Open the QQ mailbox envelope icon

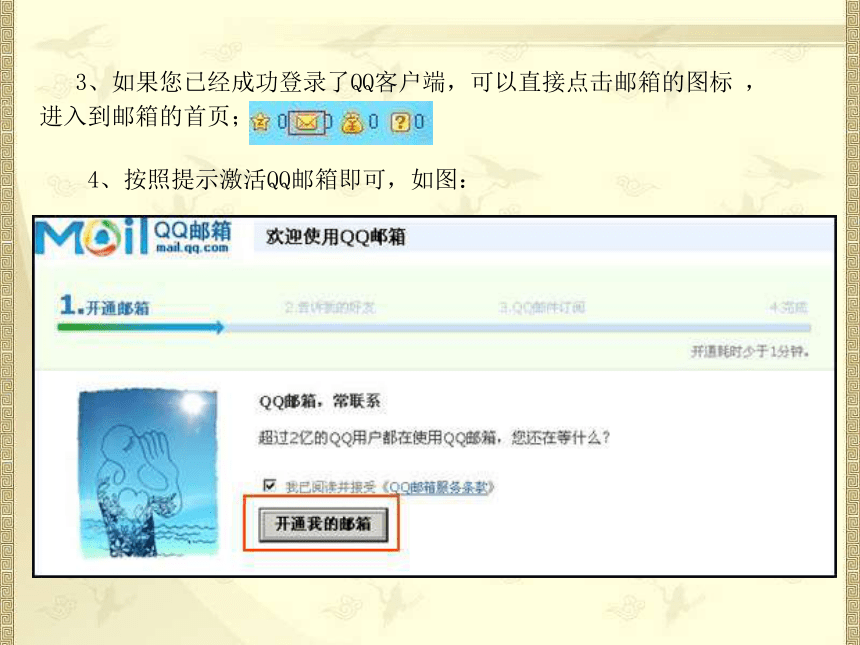pos(307,122)
